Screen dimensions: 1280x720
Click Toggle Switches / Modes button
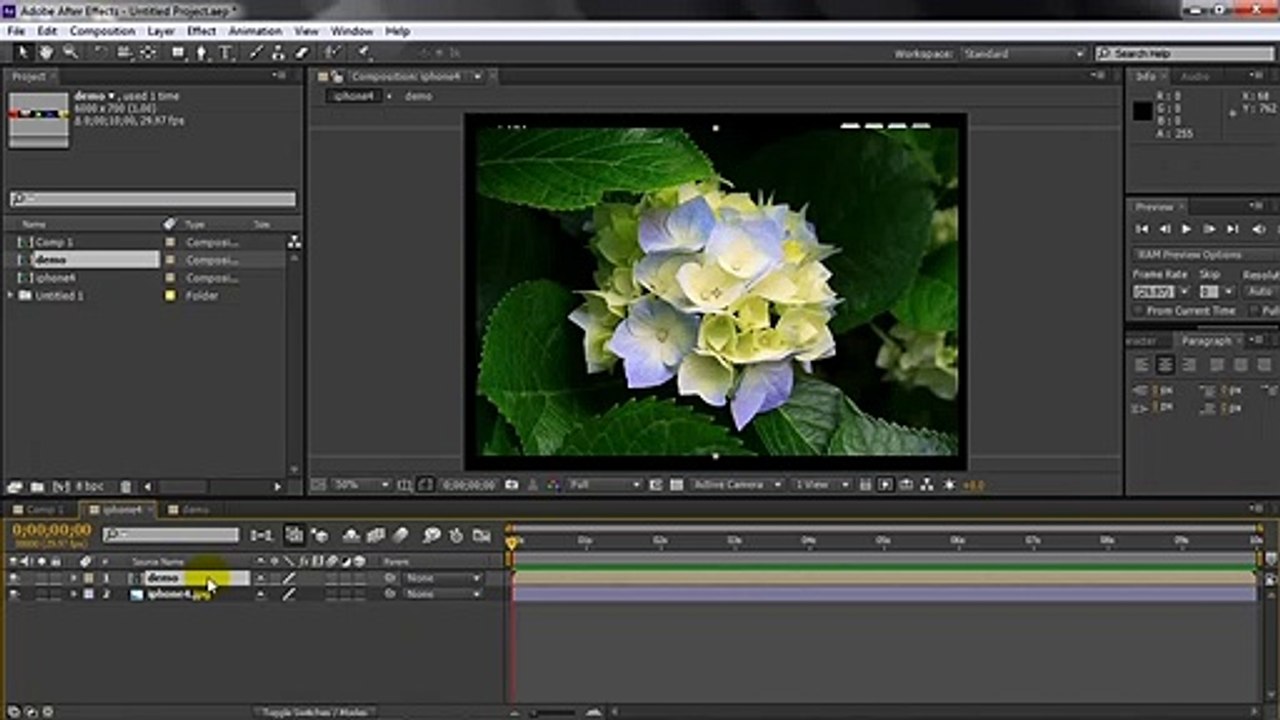[316, 712]
